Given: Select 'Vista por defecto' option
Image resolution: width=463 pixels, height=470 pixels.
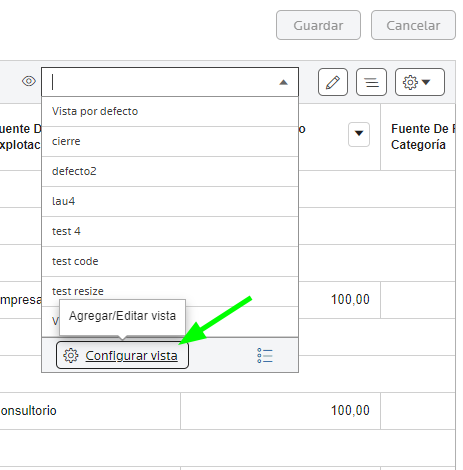Looking at the screenshot, I should (x=170, y=111).
